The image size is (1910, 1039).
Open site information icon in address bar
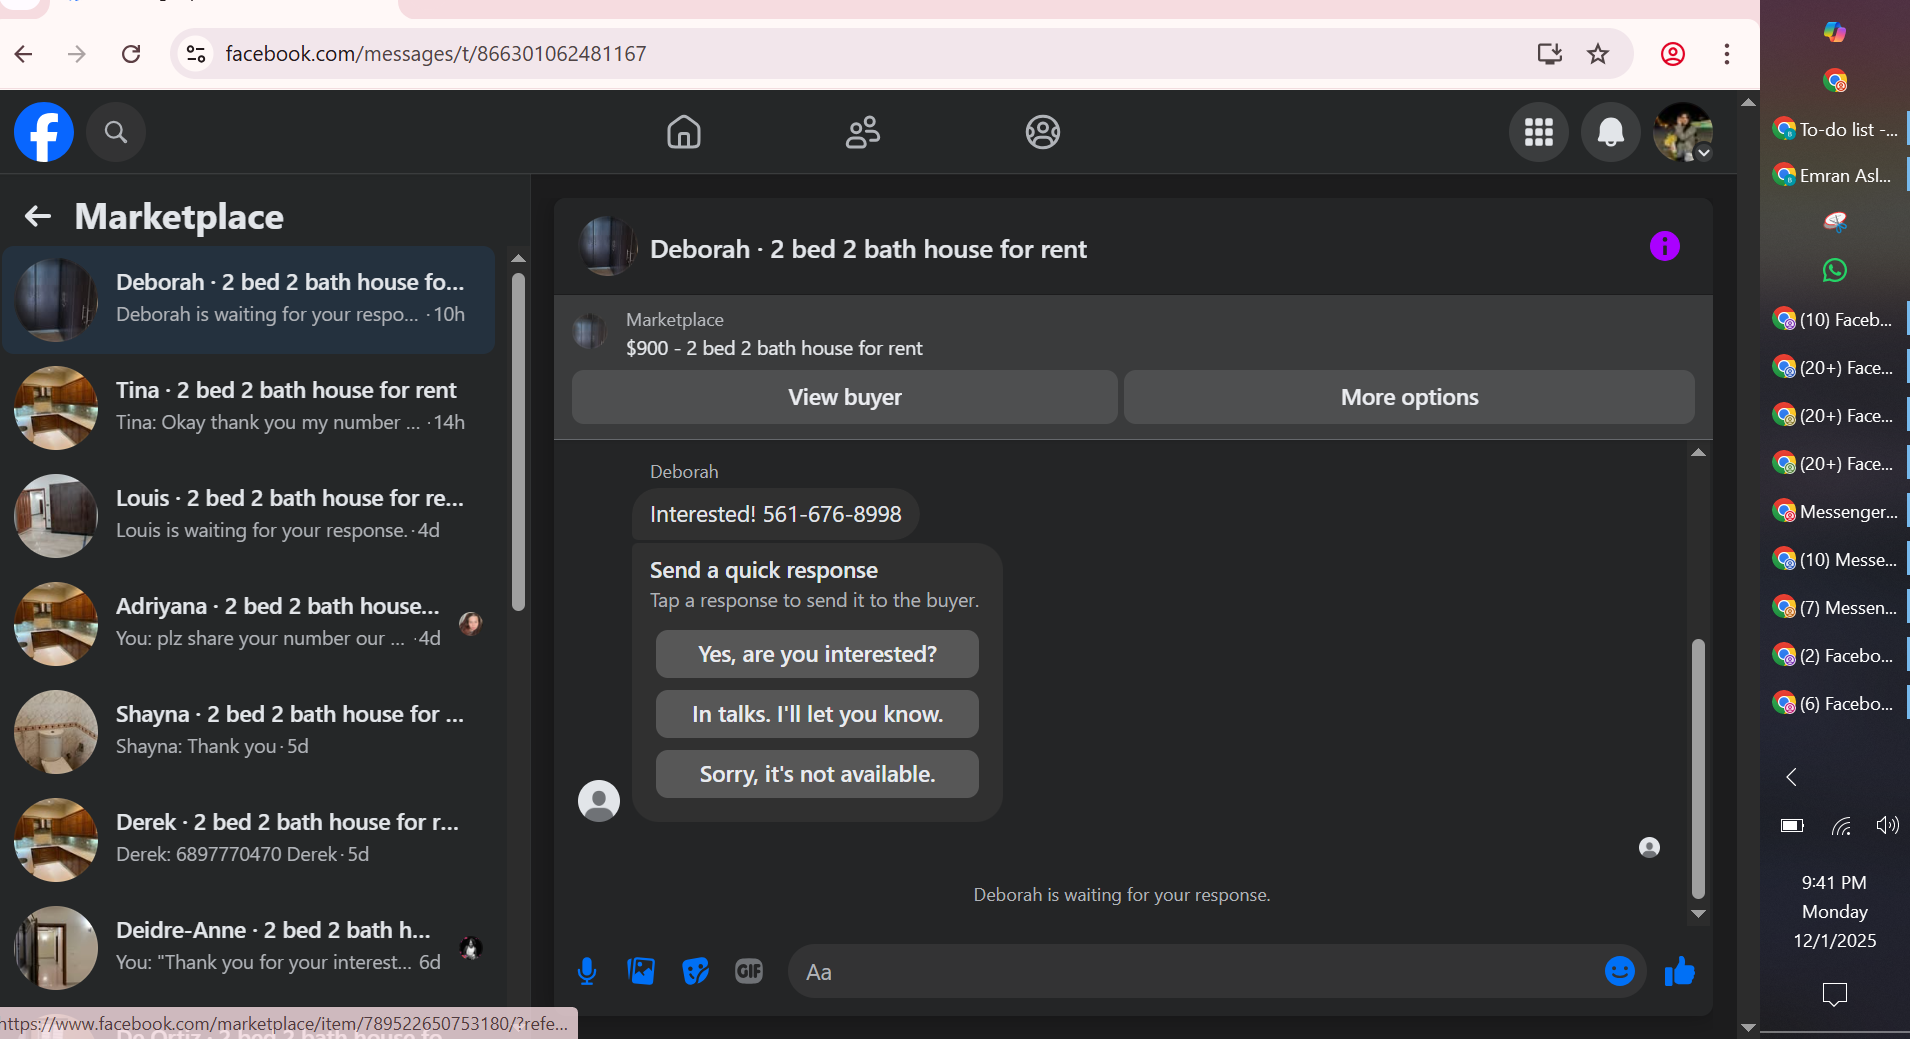(196, 54)
